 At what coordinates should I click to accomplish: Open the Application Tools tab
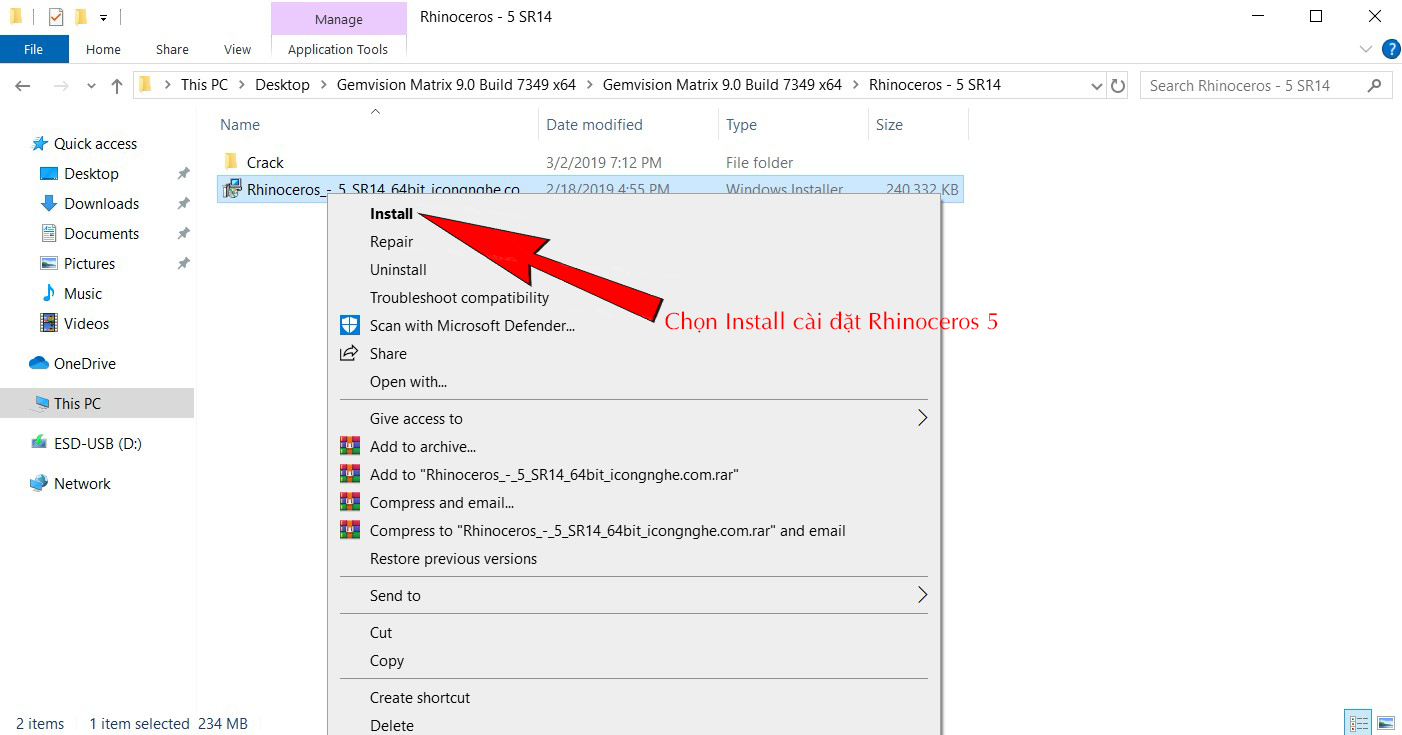click(x=338, y=49)
